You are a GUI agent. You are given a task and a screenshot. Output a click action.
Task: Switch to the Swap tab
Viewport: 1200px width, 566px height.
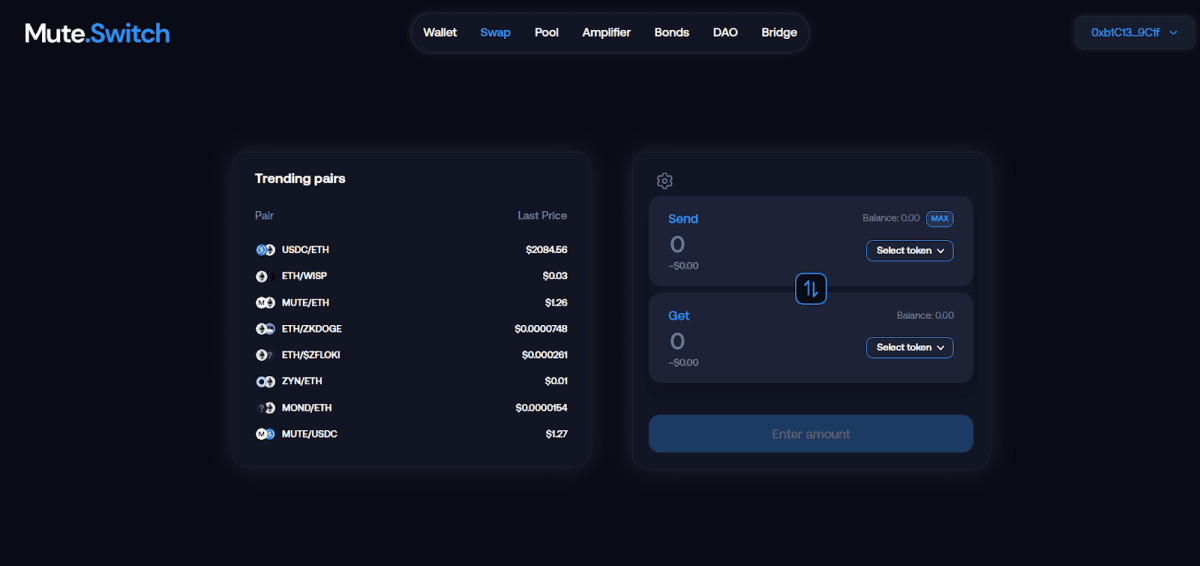[x=495, y=32]
